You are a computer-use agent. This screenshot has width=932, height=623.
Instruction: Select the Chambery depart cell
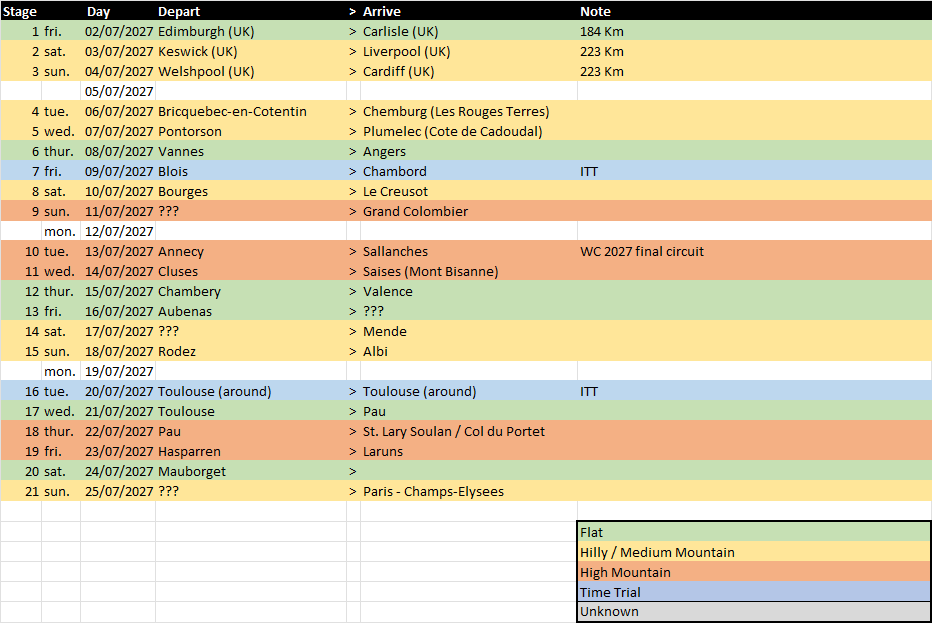pyautogui.click(x=251, y=291)
